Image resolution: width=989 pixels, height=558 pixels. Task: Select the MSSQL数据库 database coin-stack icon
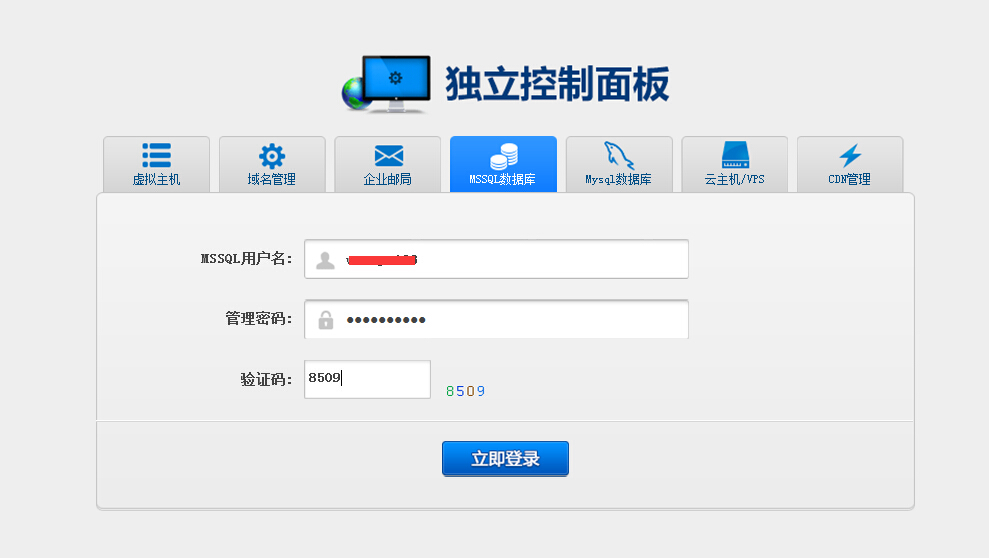(503, 155)
